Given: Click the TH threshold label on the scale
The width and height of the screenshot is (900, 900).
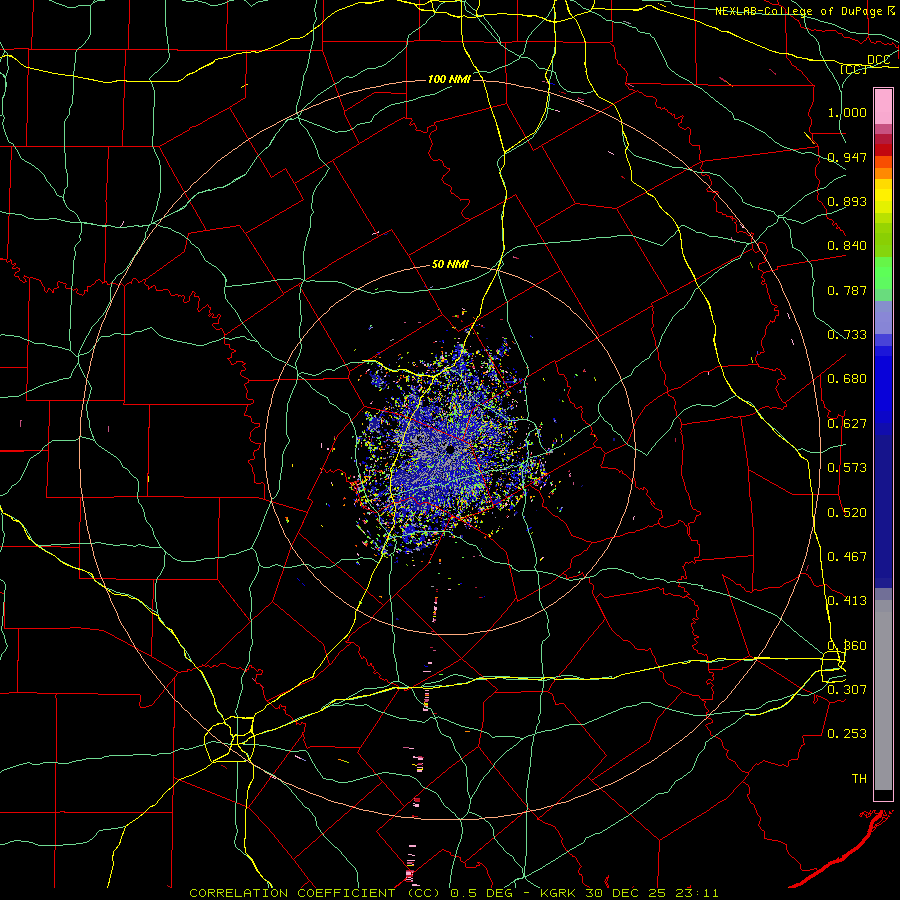Looking at the screenshot, I should 859,779.
